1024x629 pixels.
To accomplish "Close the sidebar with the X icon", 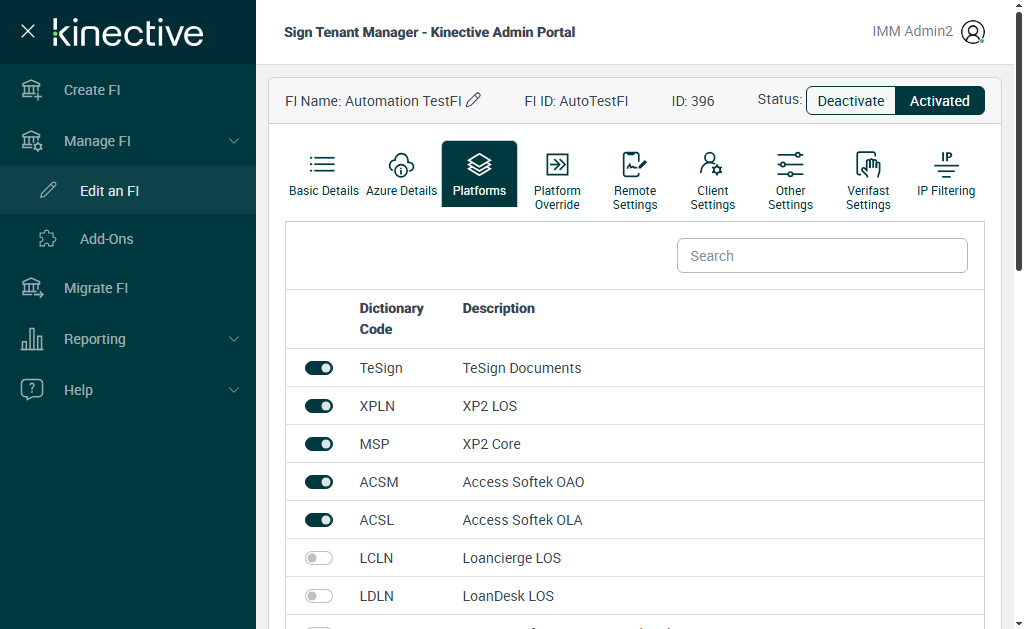I will 28,32.
